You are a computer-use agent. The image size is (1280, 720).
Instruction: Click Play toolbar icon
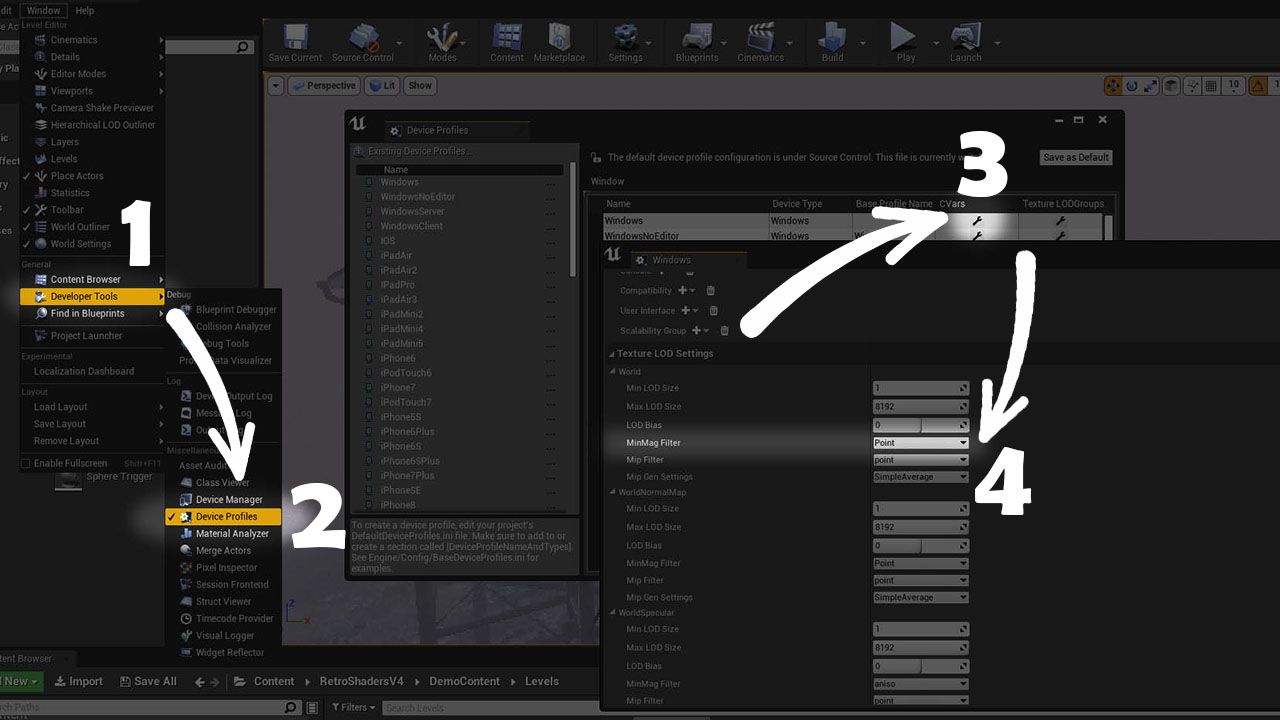(905, 43)
